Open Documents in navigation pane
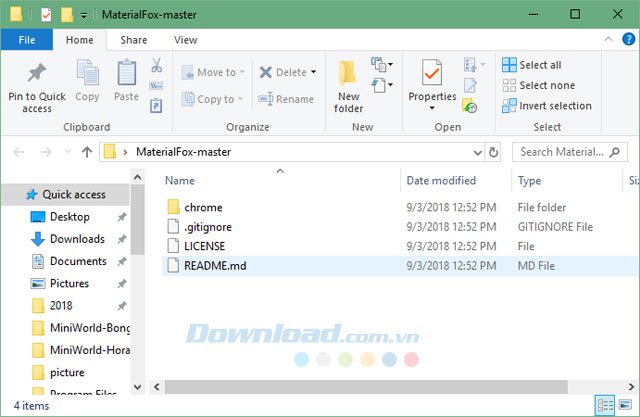The height and width of the screenshot is (417, 640). 78,261
